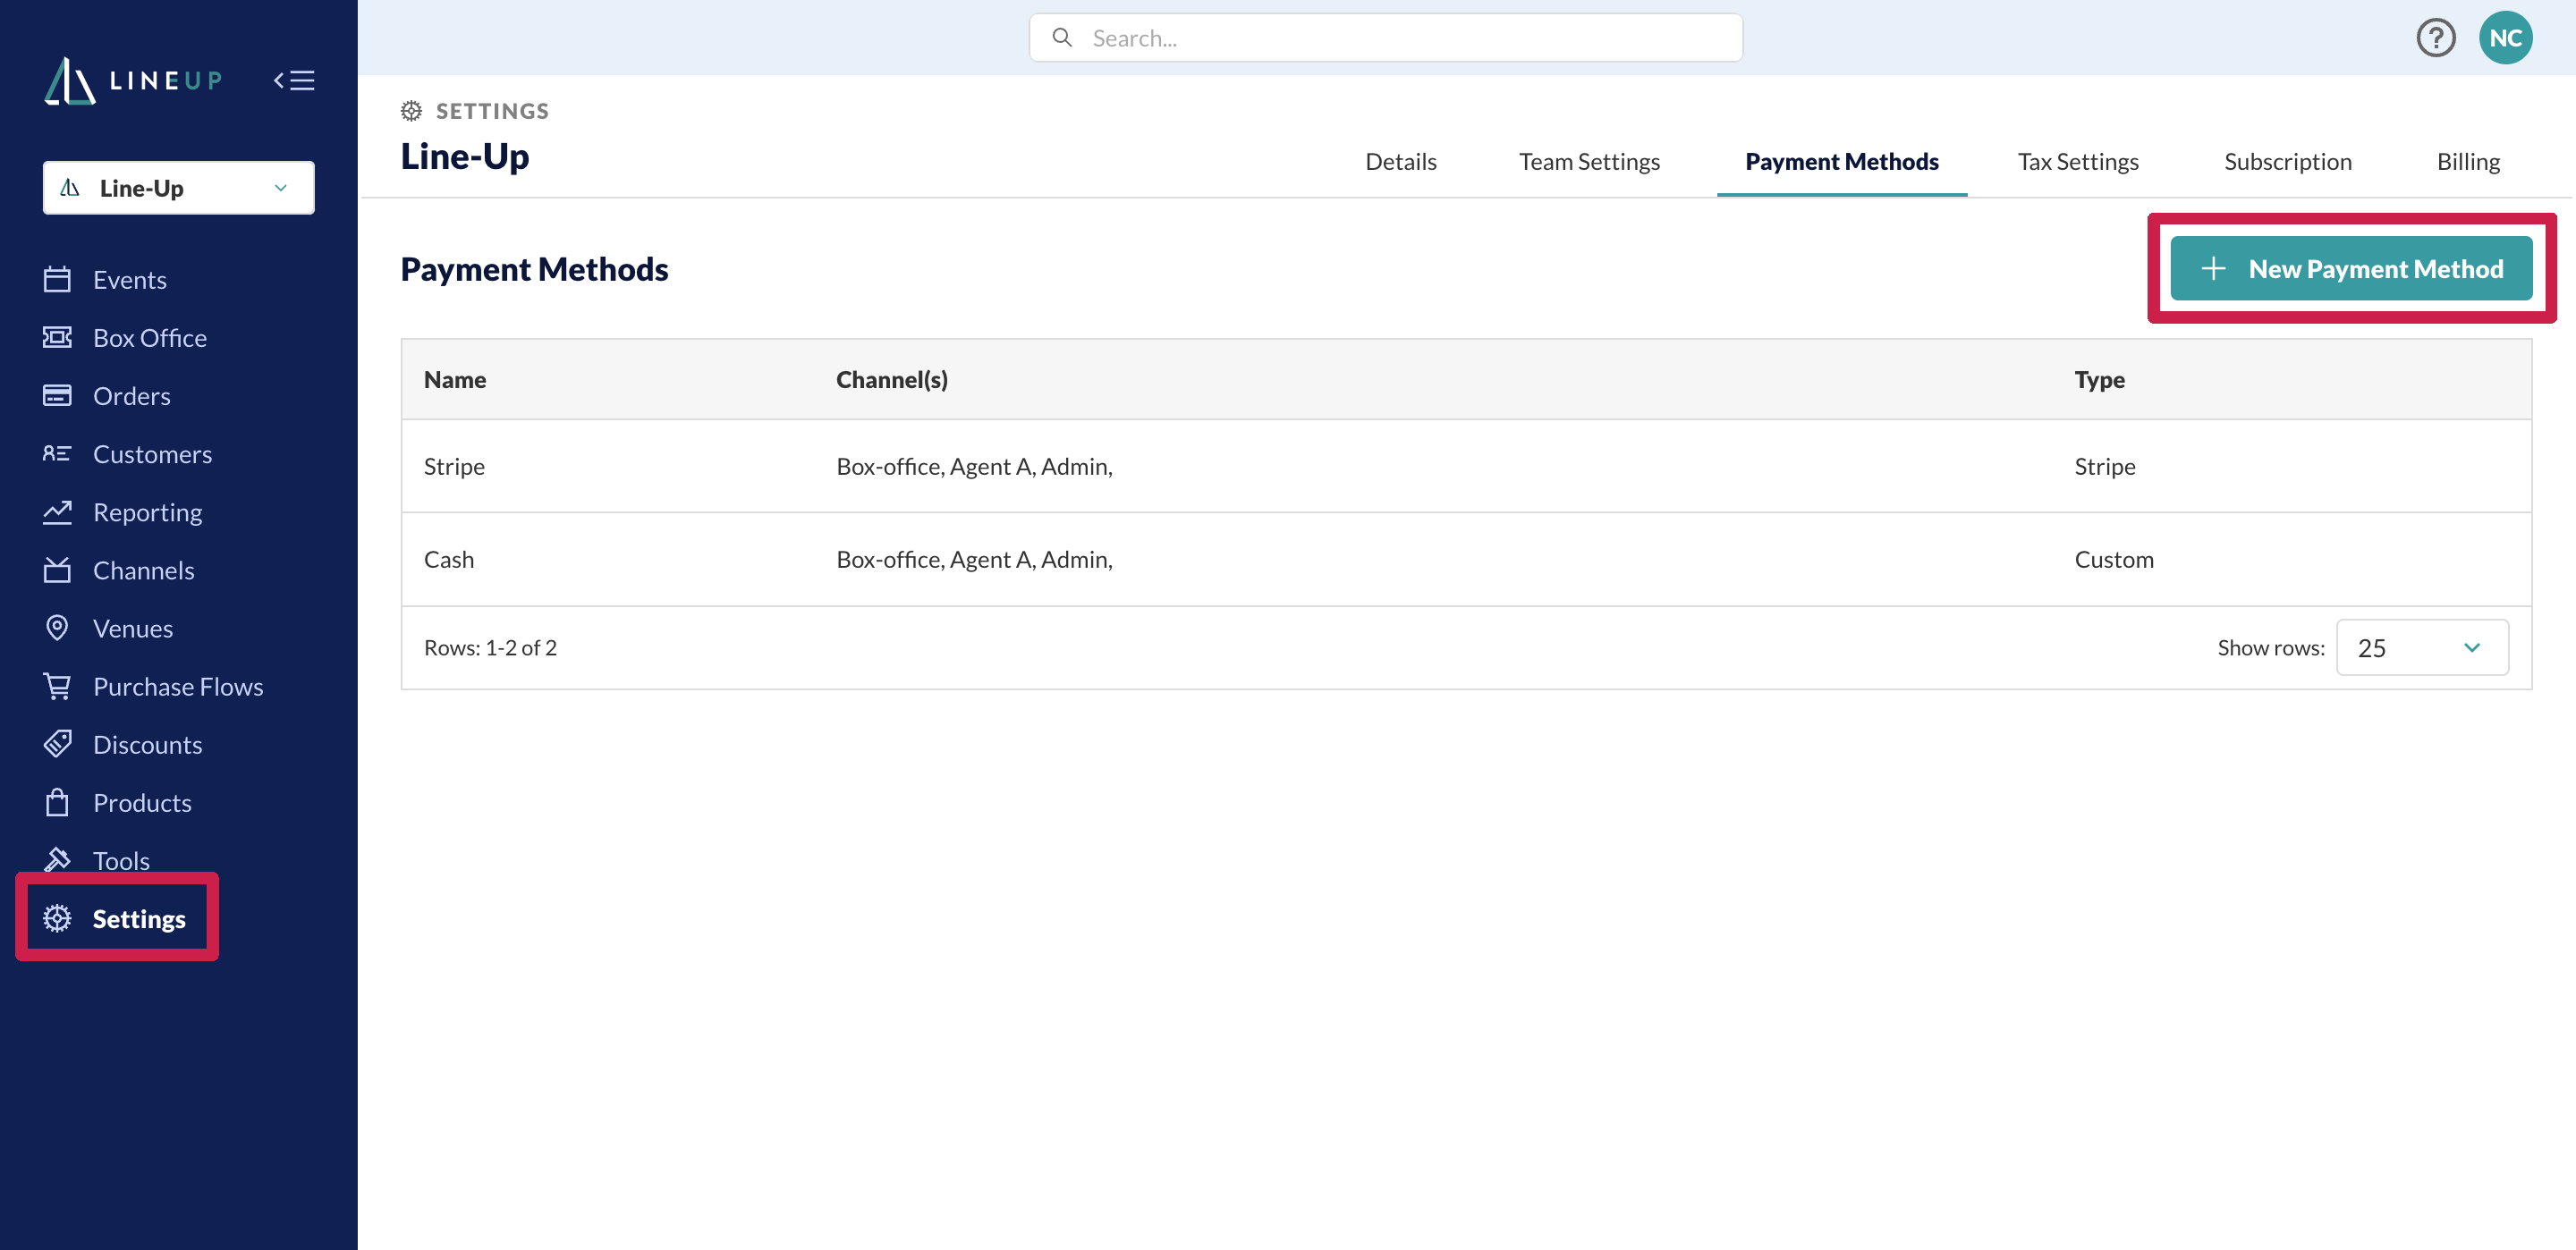Open the Billing tab
Image resolution: width=2576 pixels, height=1250 pixels.
[2467, 161]
